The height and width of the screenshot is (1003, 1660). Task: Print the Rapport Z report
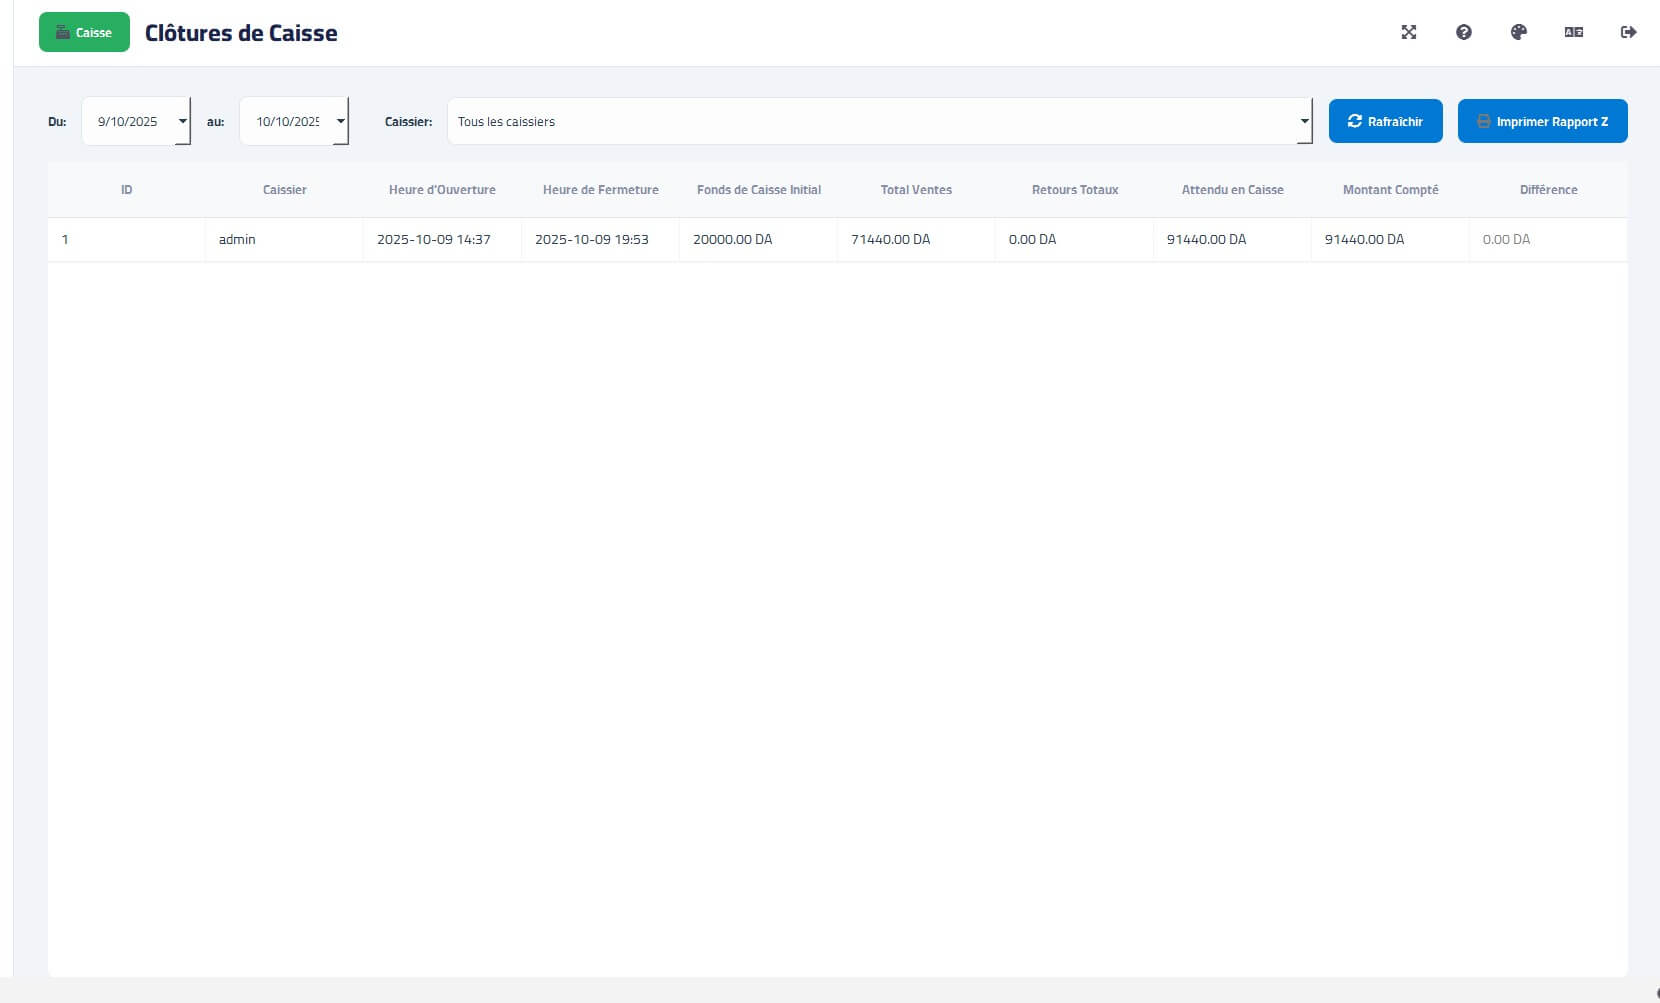(1542, 121)
